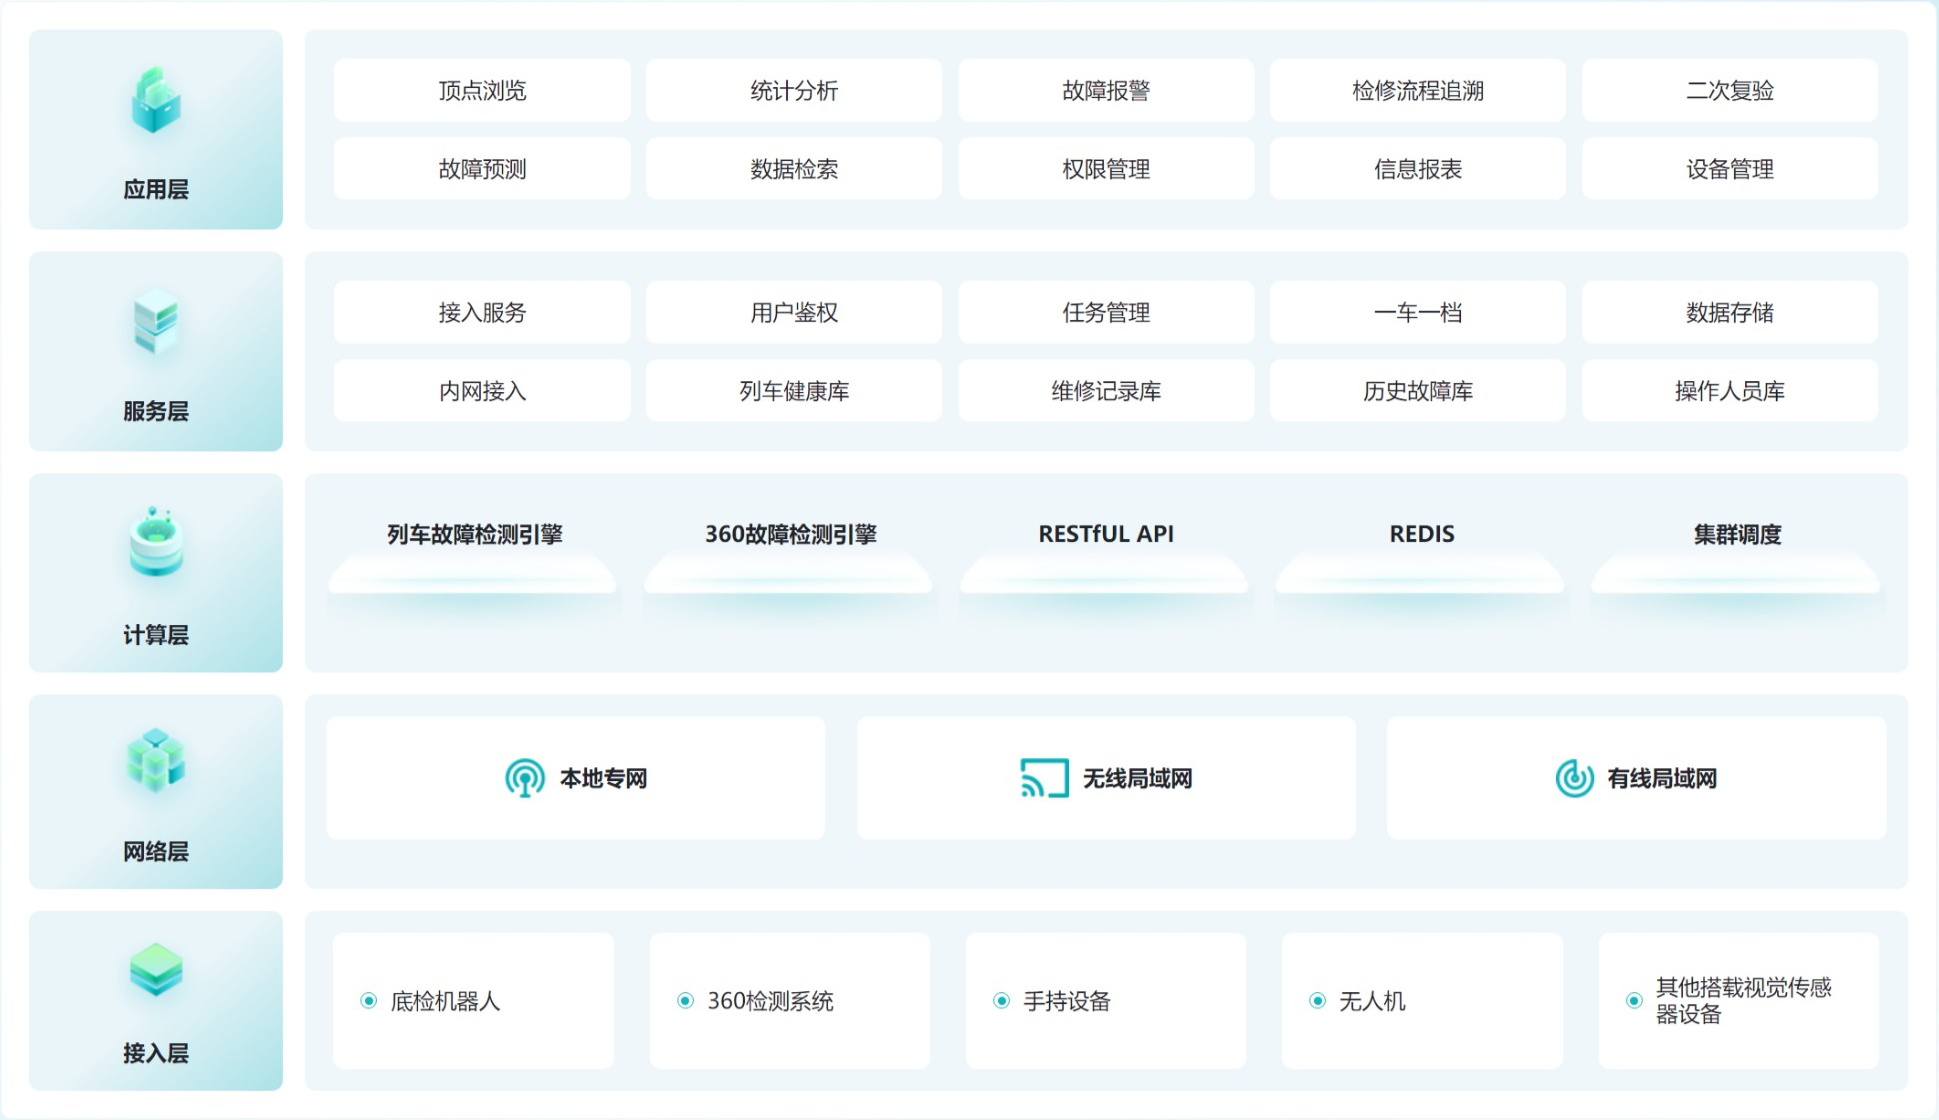Click the 本地专网 antenna signal icon
The width and height of the screenshot is (1939, 1120).
[524, 778]
